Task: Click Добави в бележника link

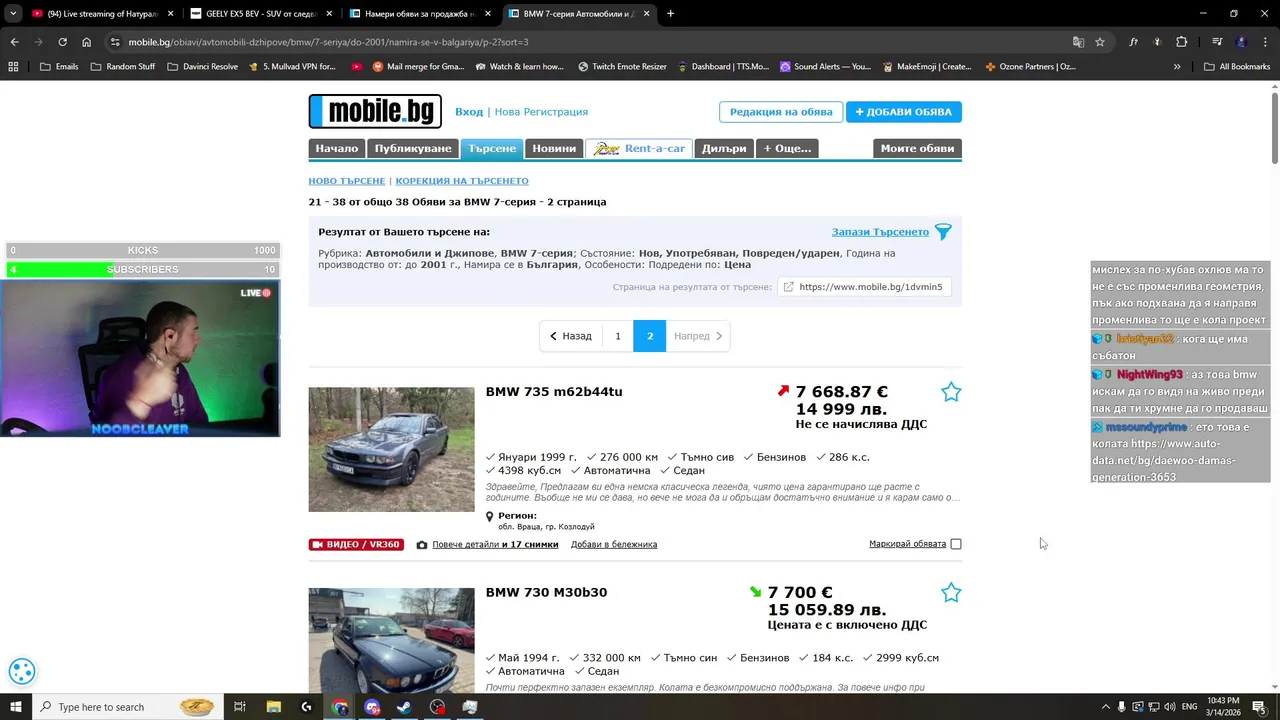Action: point(614,545)
